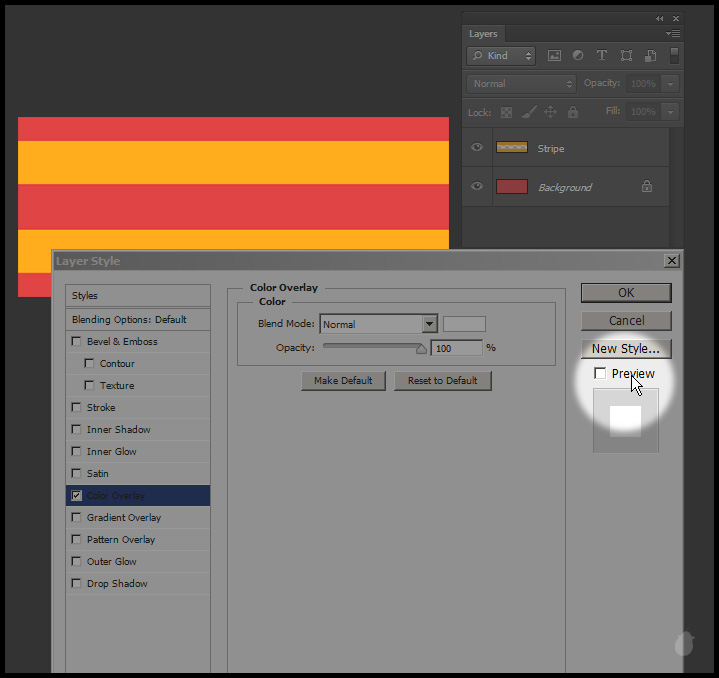The width and height of the screenshot is (719, 678).
Task: Click the Color Overlay color swatch
Action: point(464,324)
